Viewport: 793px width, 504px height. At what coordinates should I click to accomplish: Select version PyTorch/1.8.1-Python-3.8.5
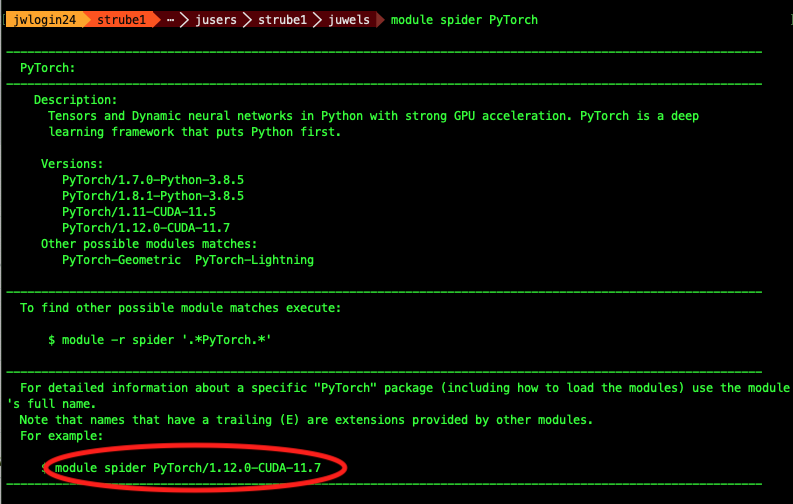click(x=152, y=196)
